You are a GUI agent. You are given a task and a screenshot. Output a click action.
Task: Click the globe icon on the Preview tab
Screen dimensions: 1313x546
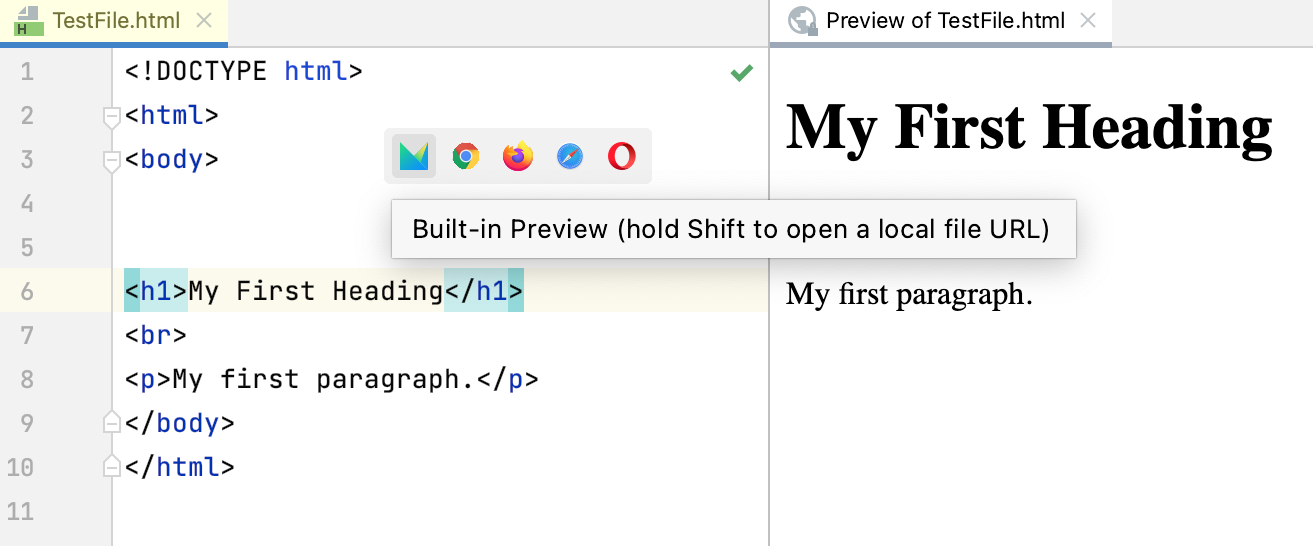(x=802, y=21)
